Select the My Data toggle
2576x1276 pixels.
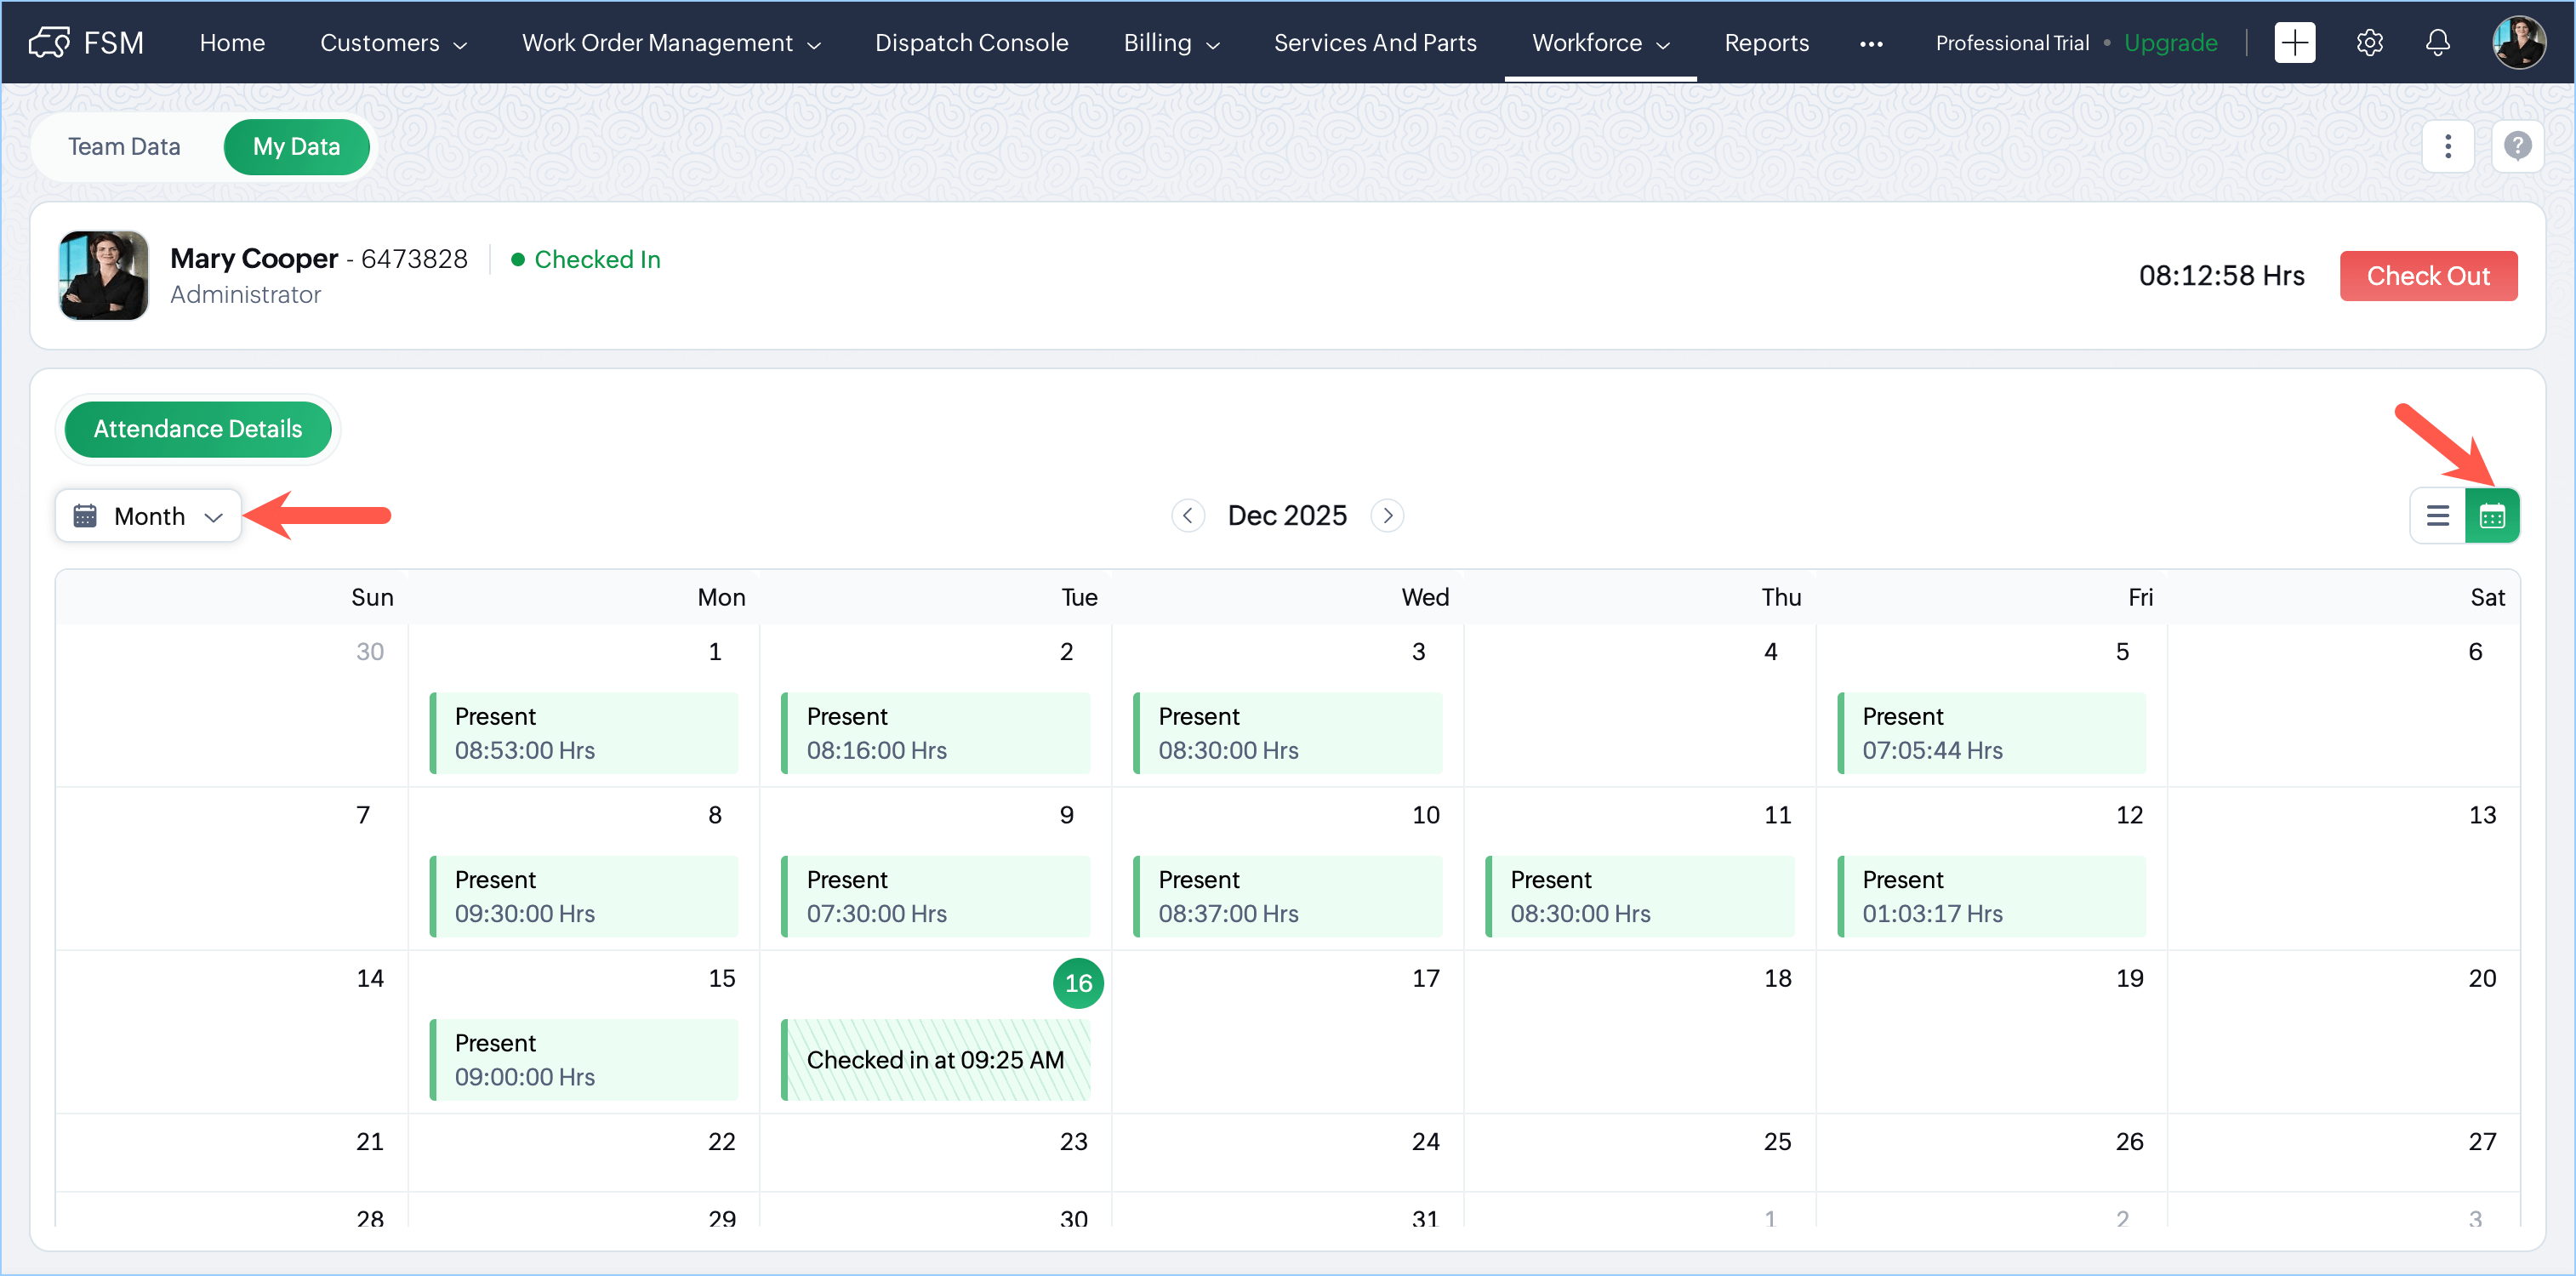[x=296, y=147]
